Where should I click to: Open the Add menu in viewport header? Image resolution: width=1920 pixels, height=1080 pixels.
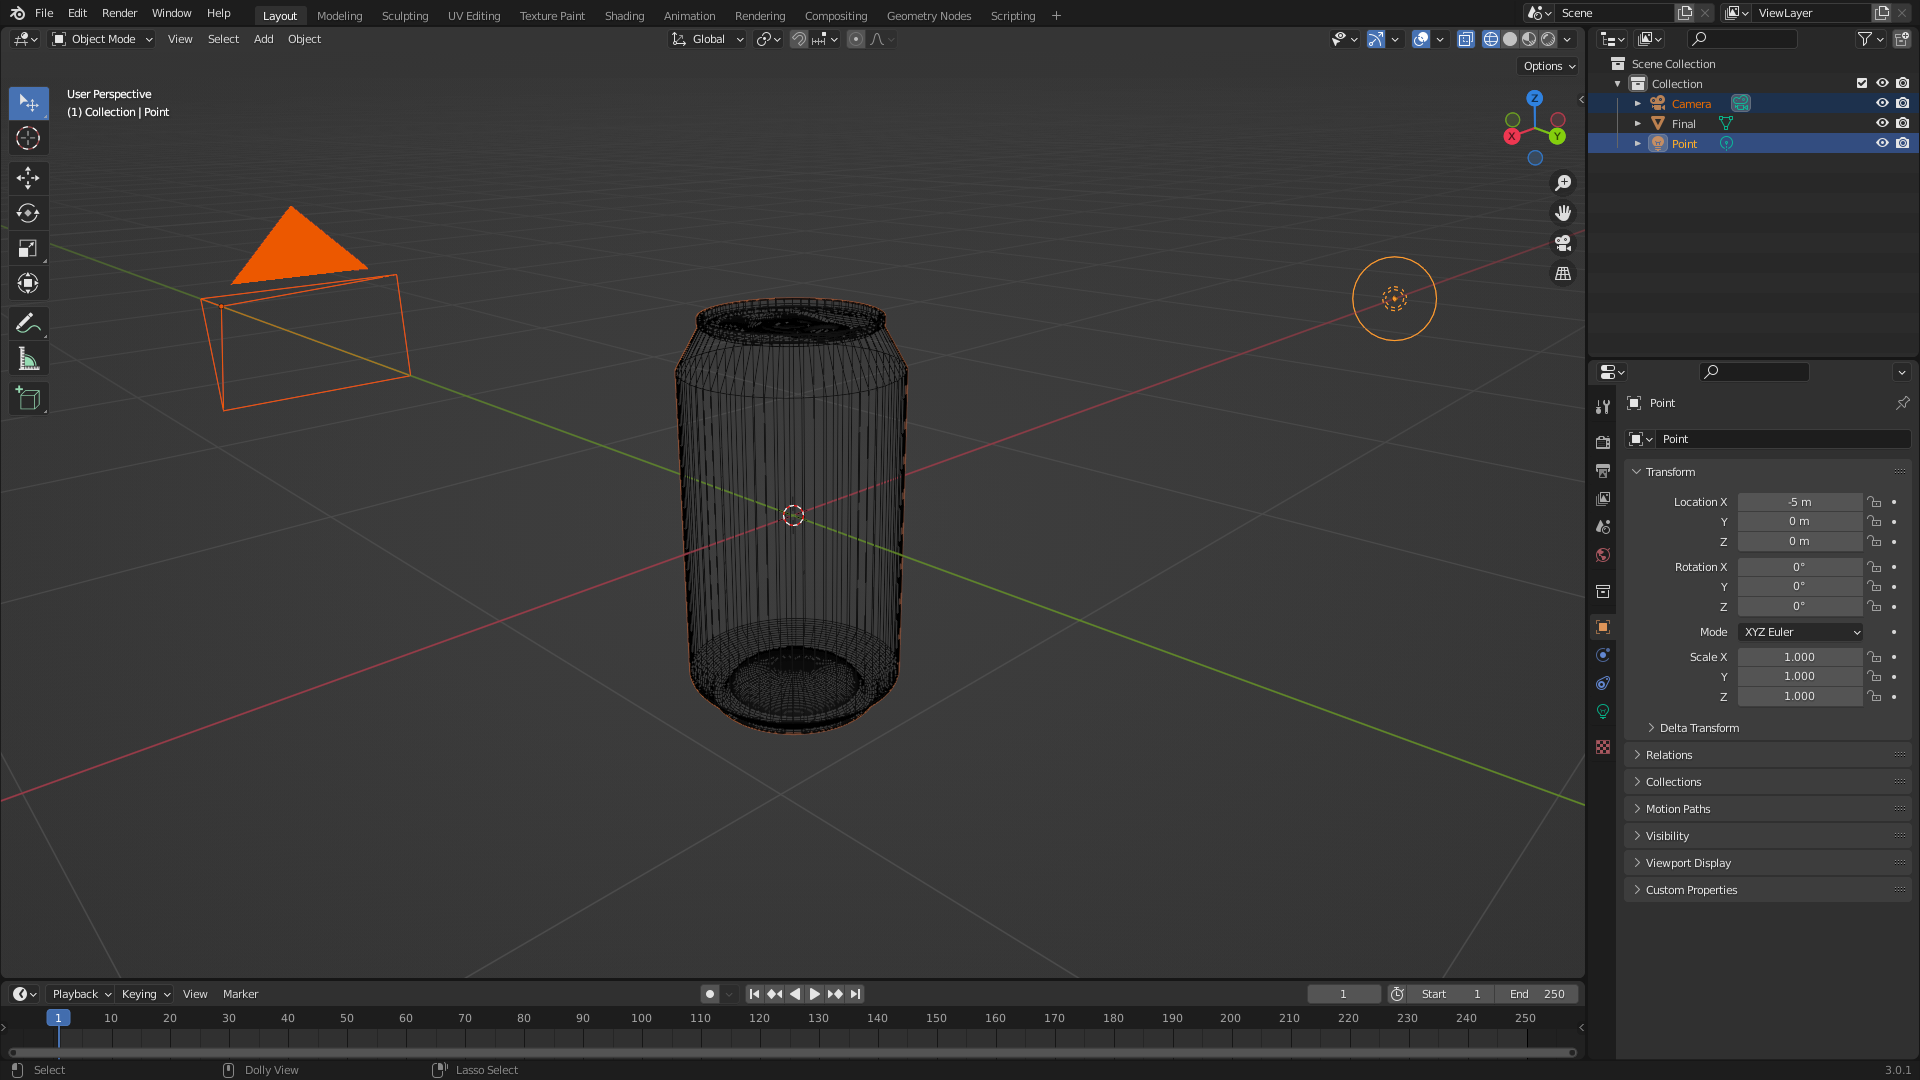click(x=263, y=39)
